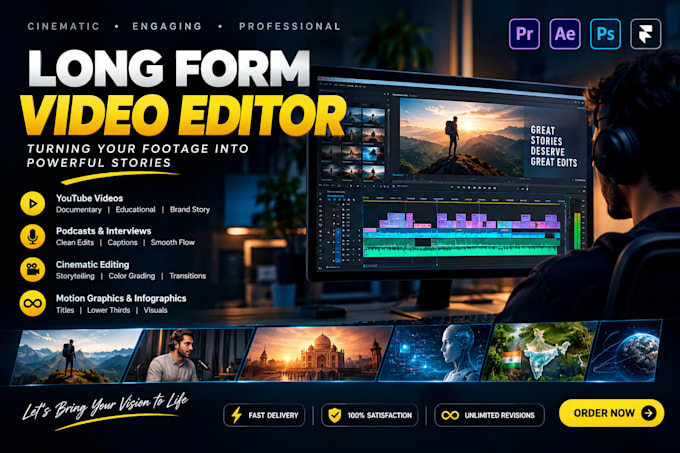Click the hiker sunset preview on the monitor

pyautogui.click(x=462, y=137)
